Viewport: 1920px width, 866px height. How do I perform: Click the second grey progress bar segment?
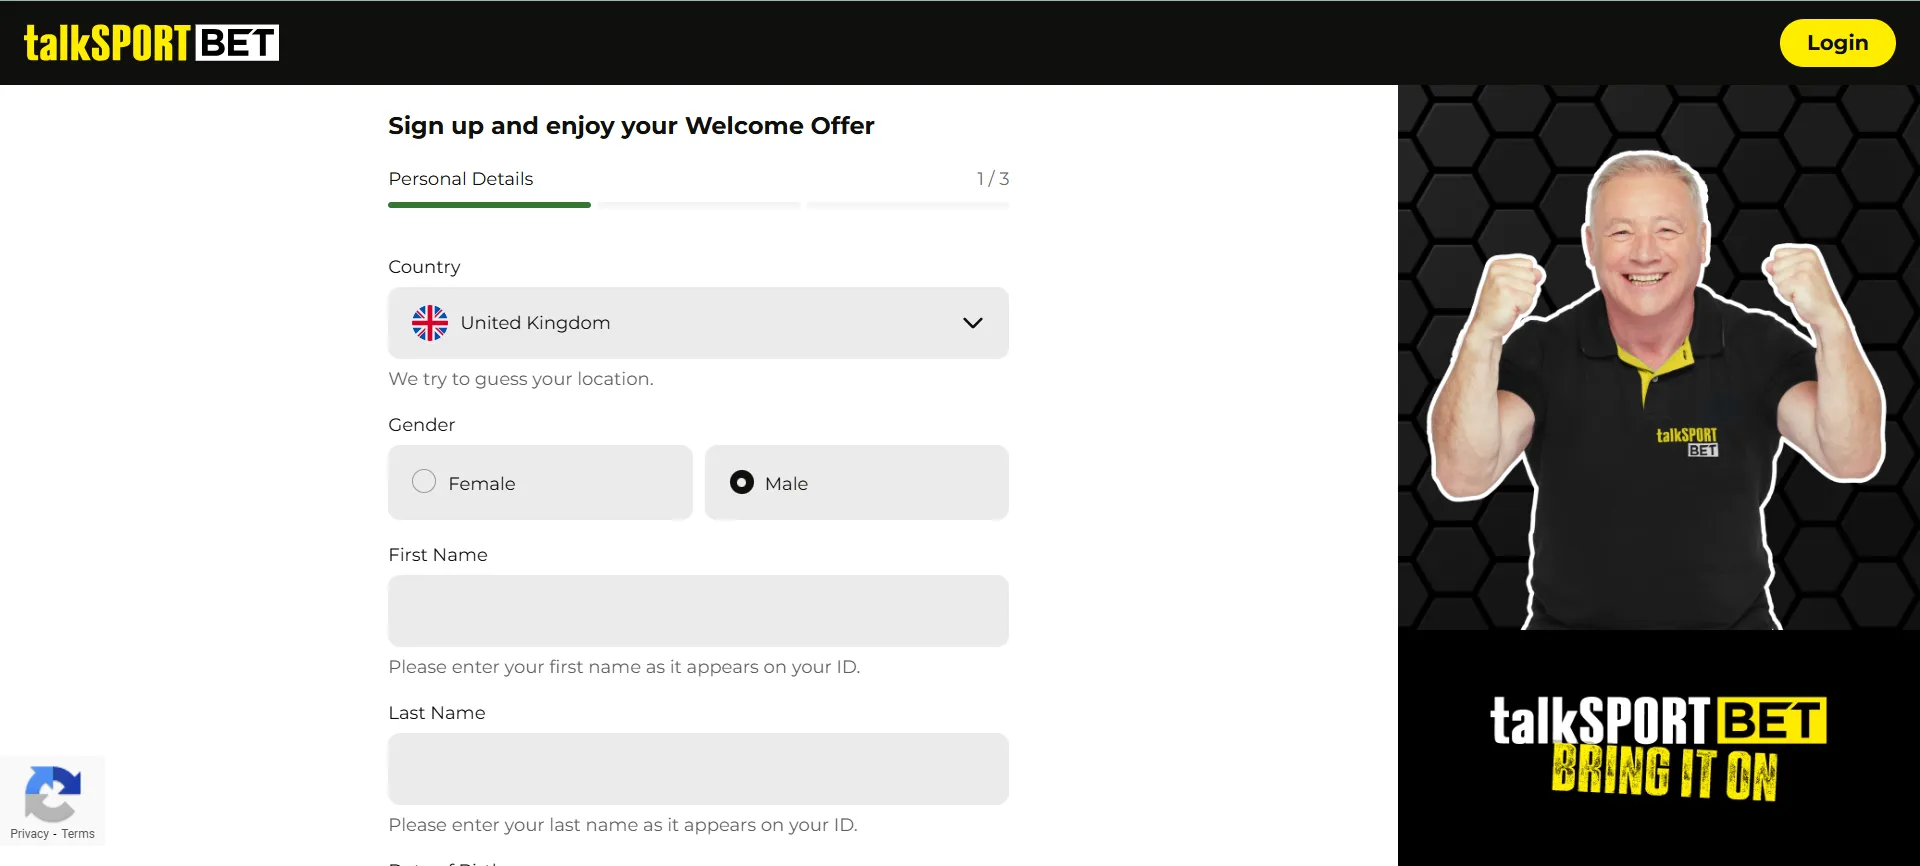699,205
